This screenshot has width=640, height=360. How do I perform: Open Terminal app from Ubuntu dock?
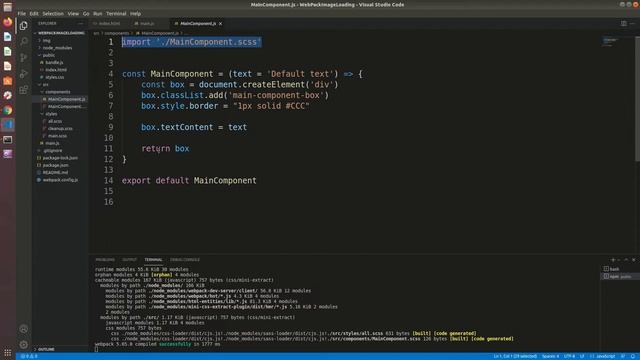[8, 140]
